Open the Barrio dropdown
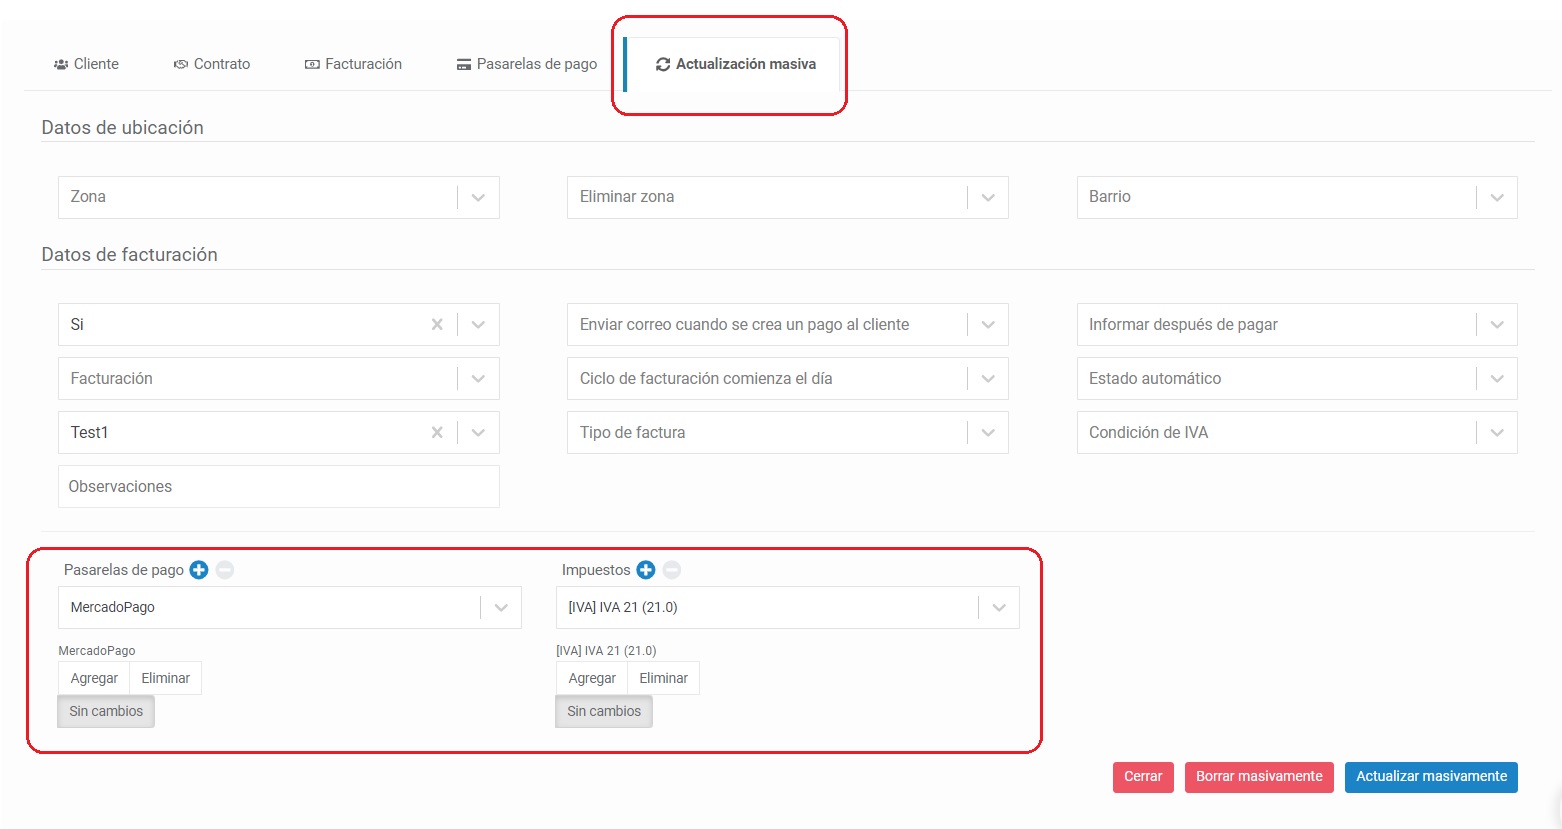The height and width of the screenshot is (829, 1562). (x=1297, y=197)
